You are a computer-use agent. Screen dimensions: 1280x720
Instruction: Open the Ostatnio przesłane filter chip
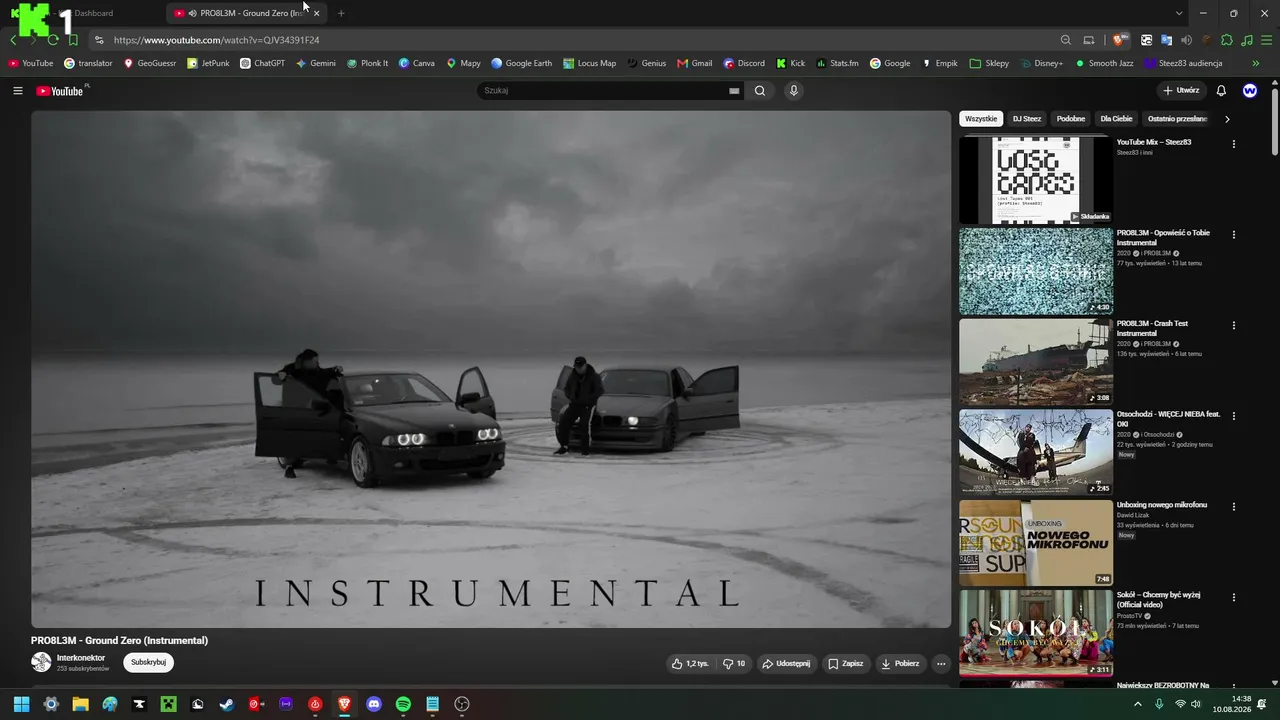coord(1177,119)
